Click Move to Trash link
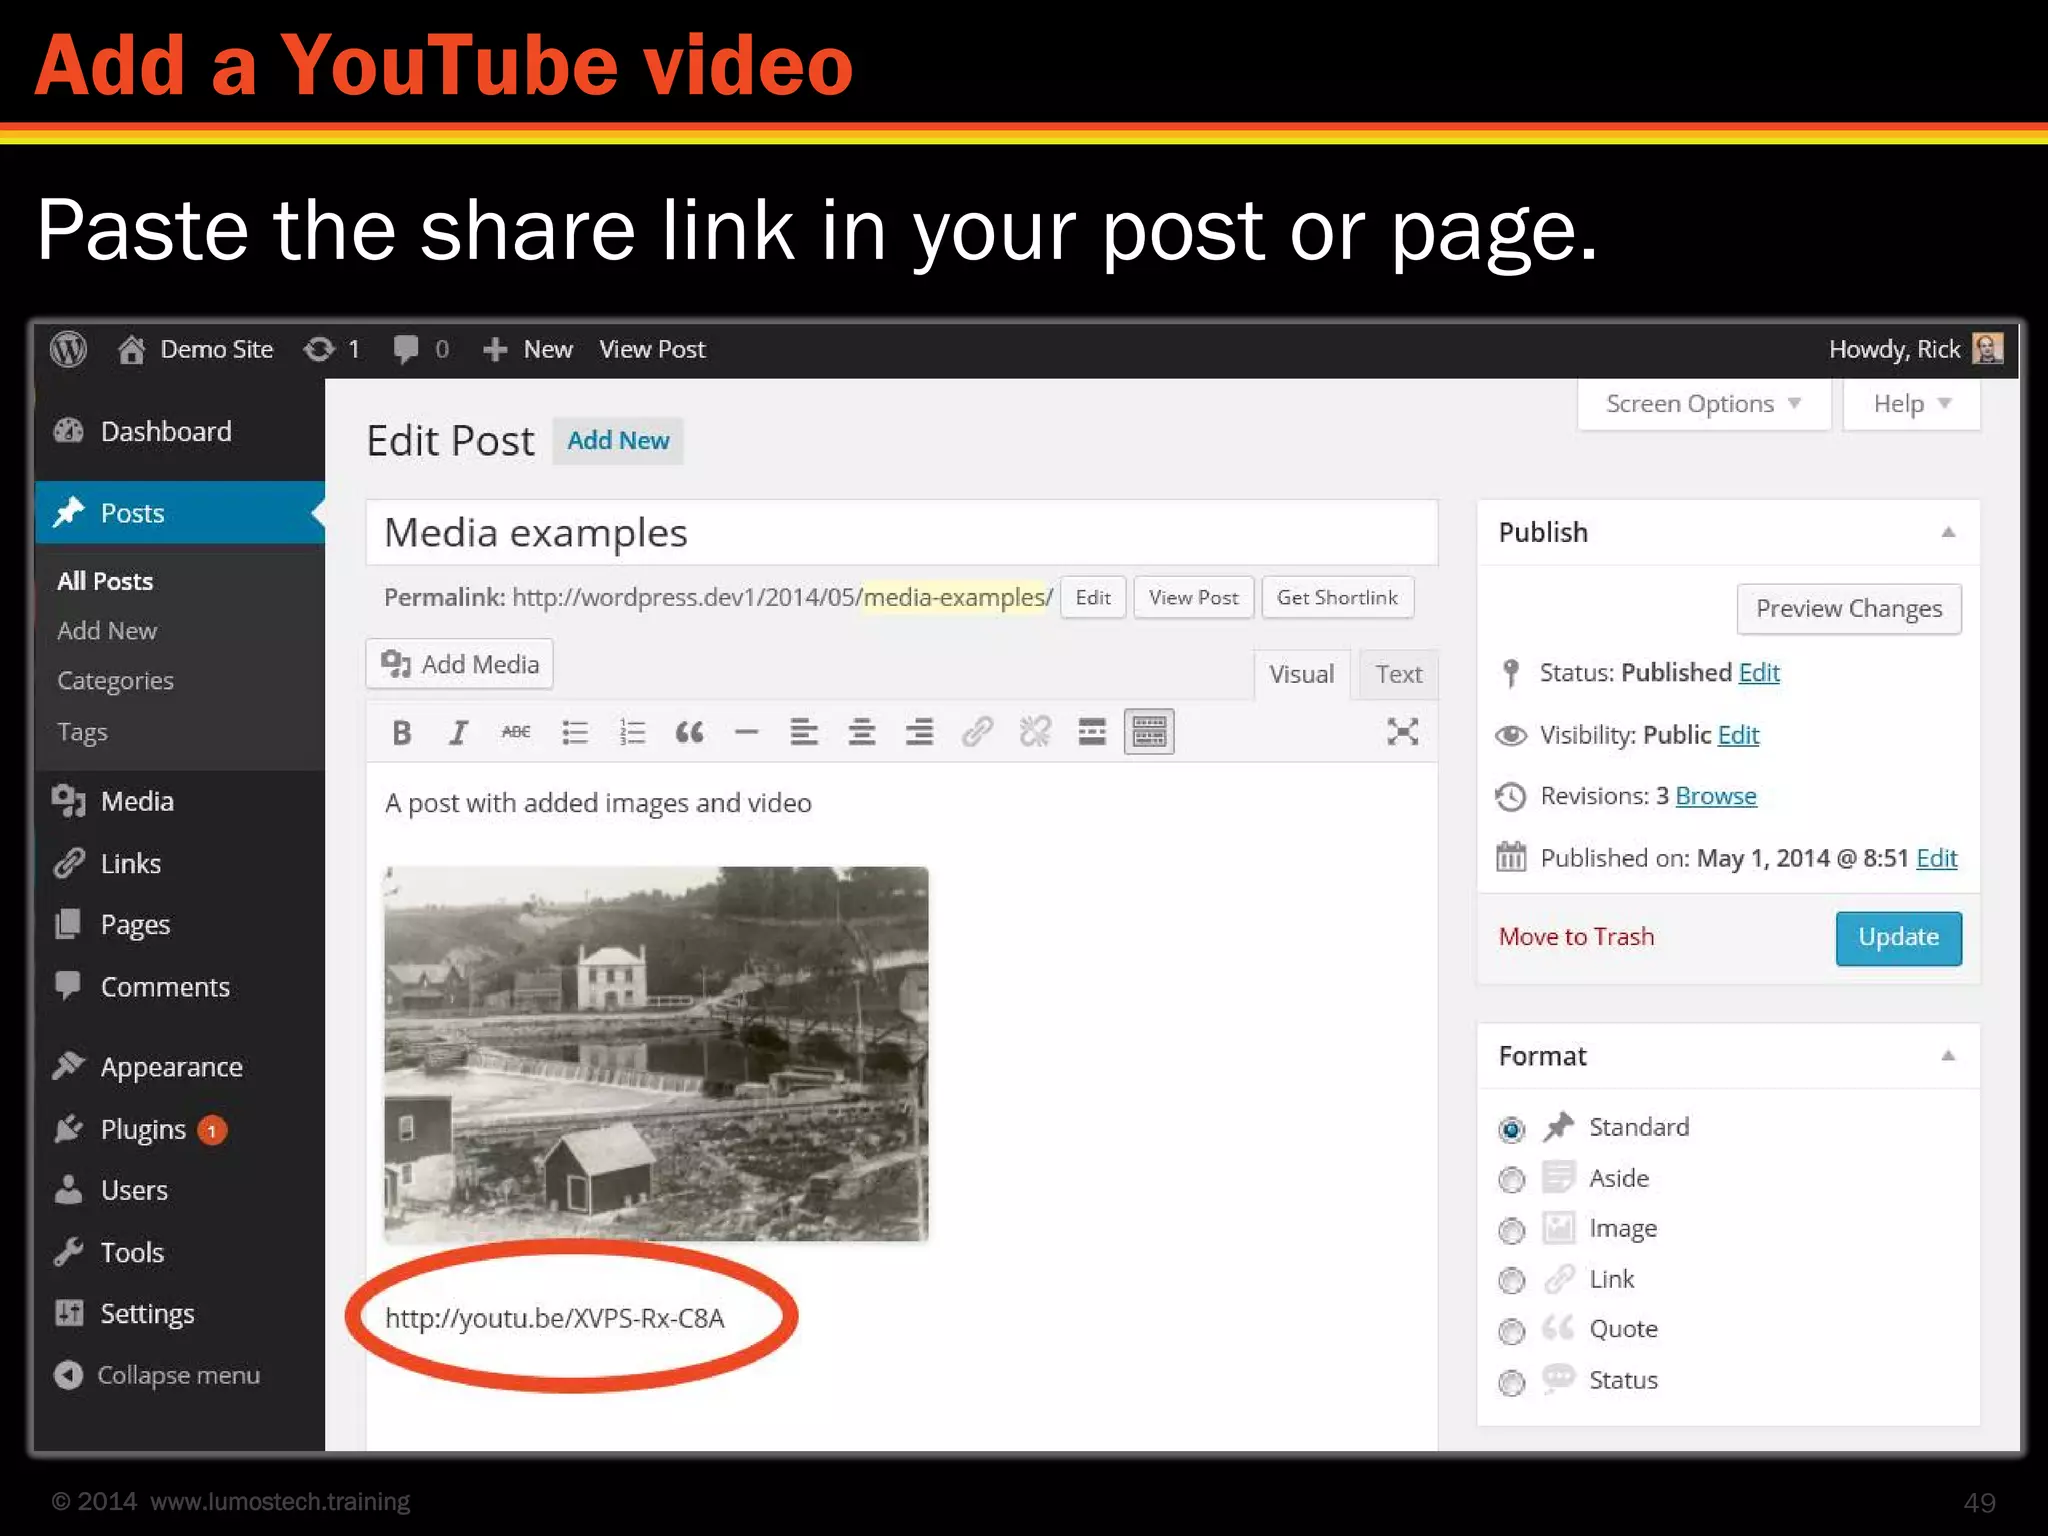The image size is (2048, 1536). pos(1576,937)
